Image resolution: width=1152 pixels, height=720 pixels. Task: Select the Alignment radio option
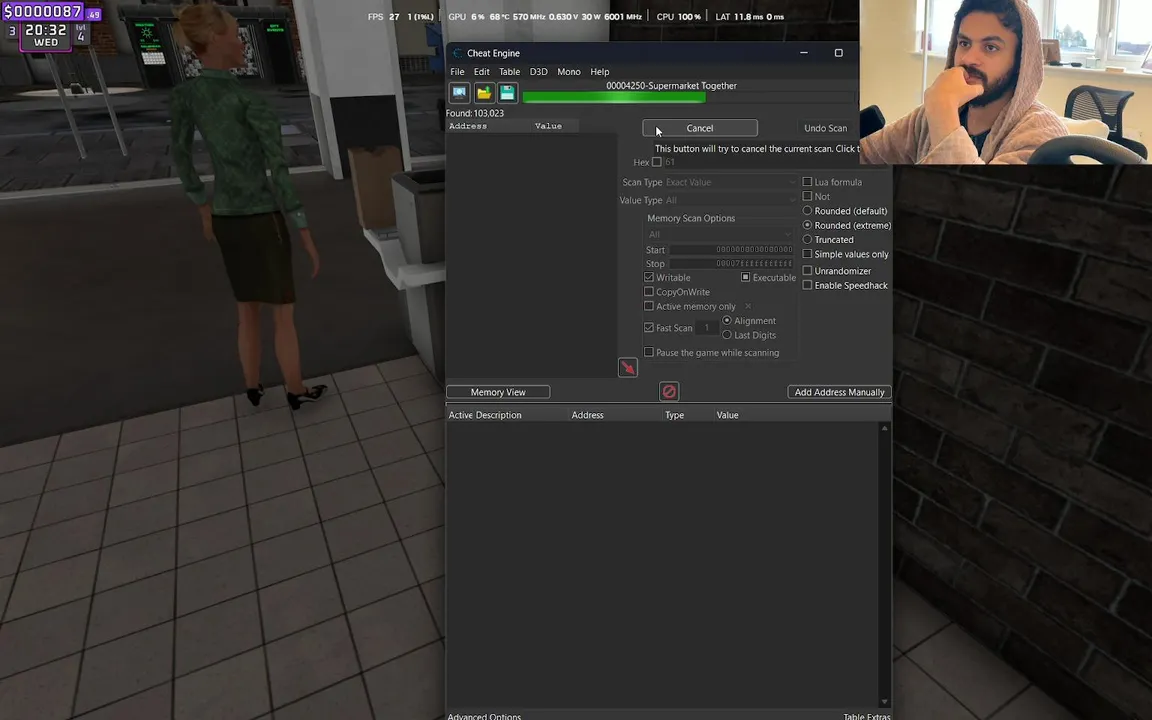(727, 320)
